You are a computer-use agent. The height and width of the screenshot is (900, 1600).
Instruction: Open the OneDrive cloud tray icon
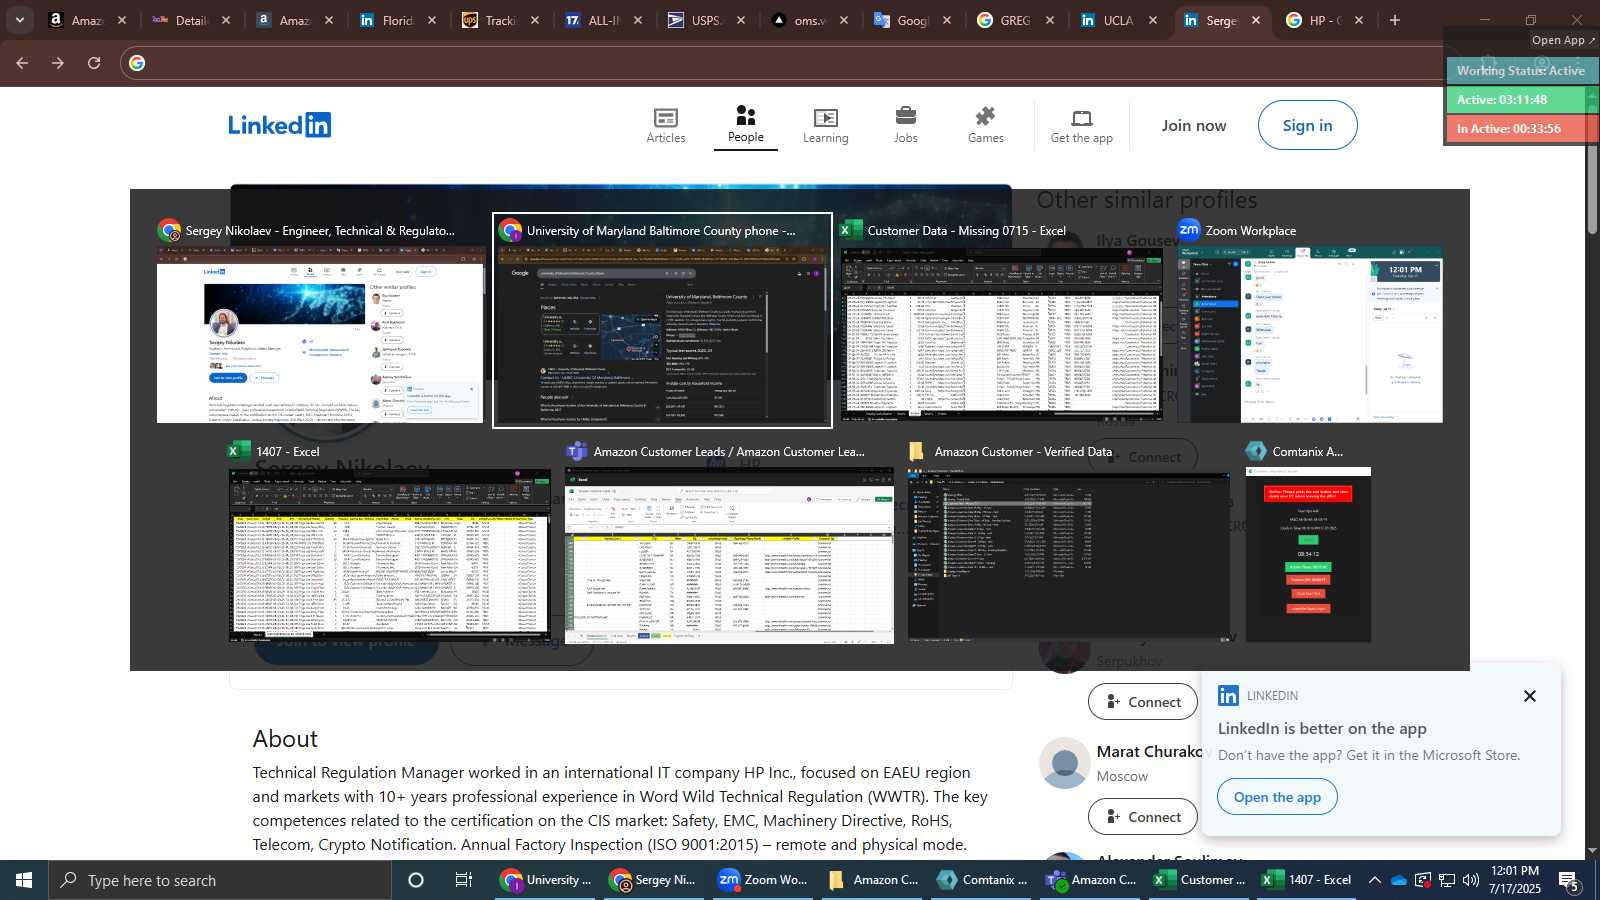pos(1399,880)
